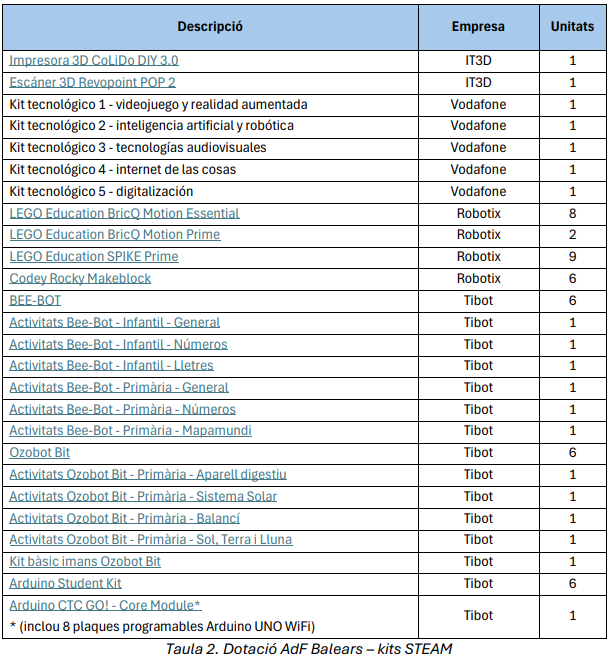
Task: Follow Ozobot Bit Sistema Solar activity link
Action: coord(143,497)
